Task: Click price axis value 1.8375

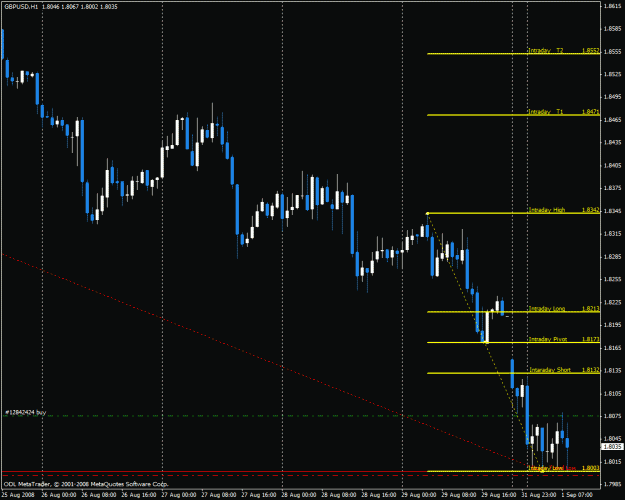Action: pyautogui.click(x=612, y=188)
